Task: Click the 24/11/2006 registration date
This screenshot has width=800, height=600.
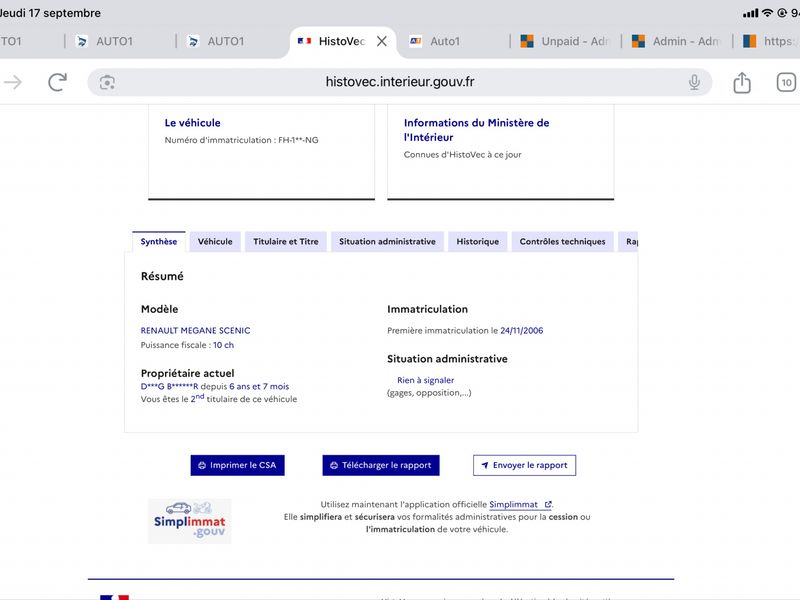Action: (x=521, y=331)
